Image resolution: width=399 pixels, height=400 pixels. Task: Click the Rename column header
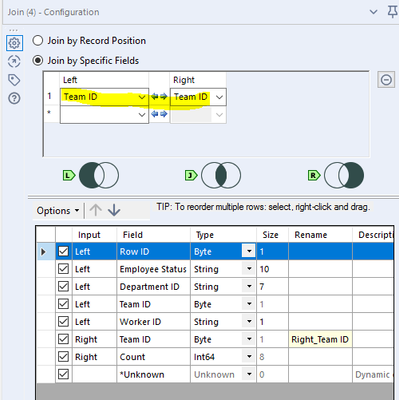click(320, 235)
